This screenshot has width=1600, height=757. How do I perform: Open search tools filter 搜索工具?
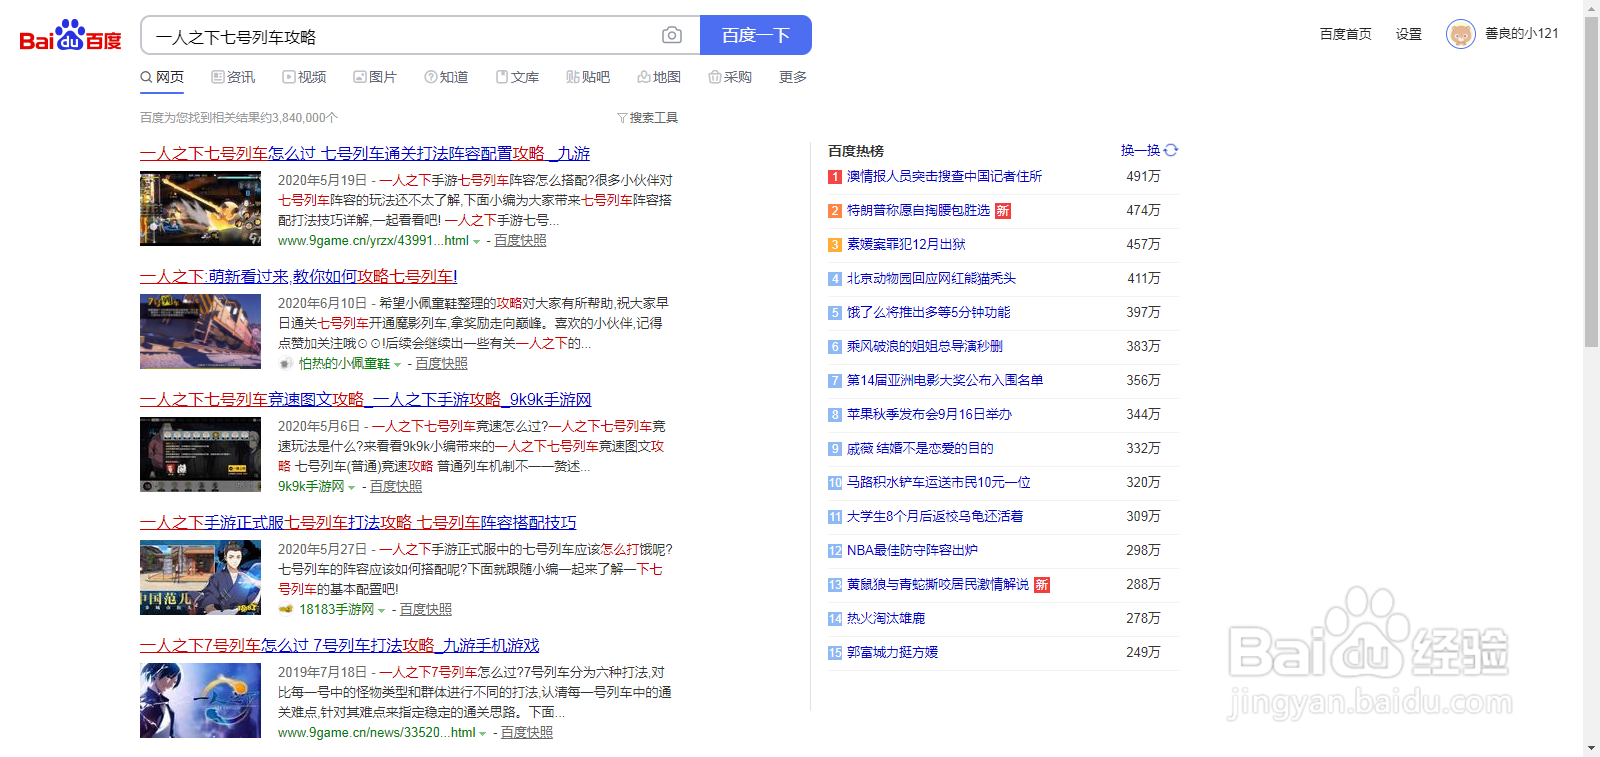(647, 118)
